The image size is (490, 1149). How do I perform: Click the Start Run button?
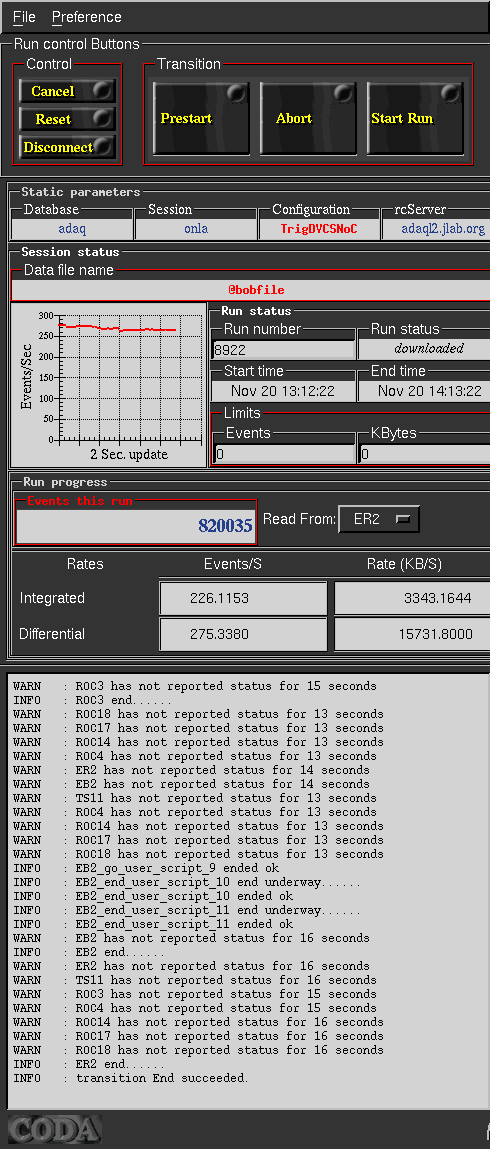pyautogui.click(x=415, y=118)
